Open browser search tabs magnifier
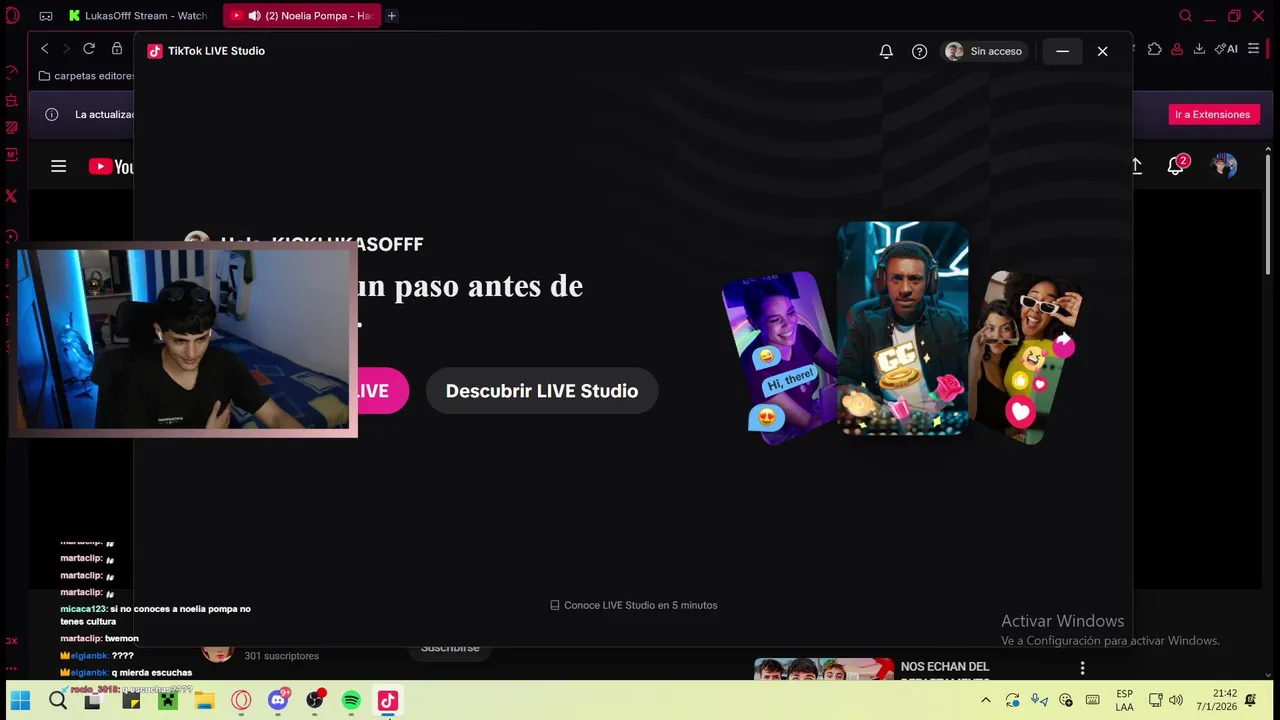 click(1185, 16)
